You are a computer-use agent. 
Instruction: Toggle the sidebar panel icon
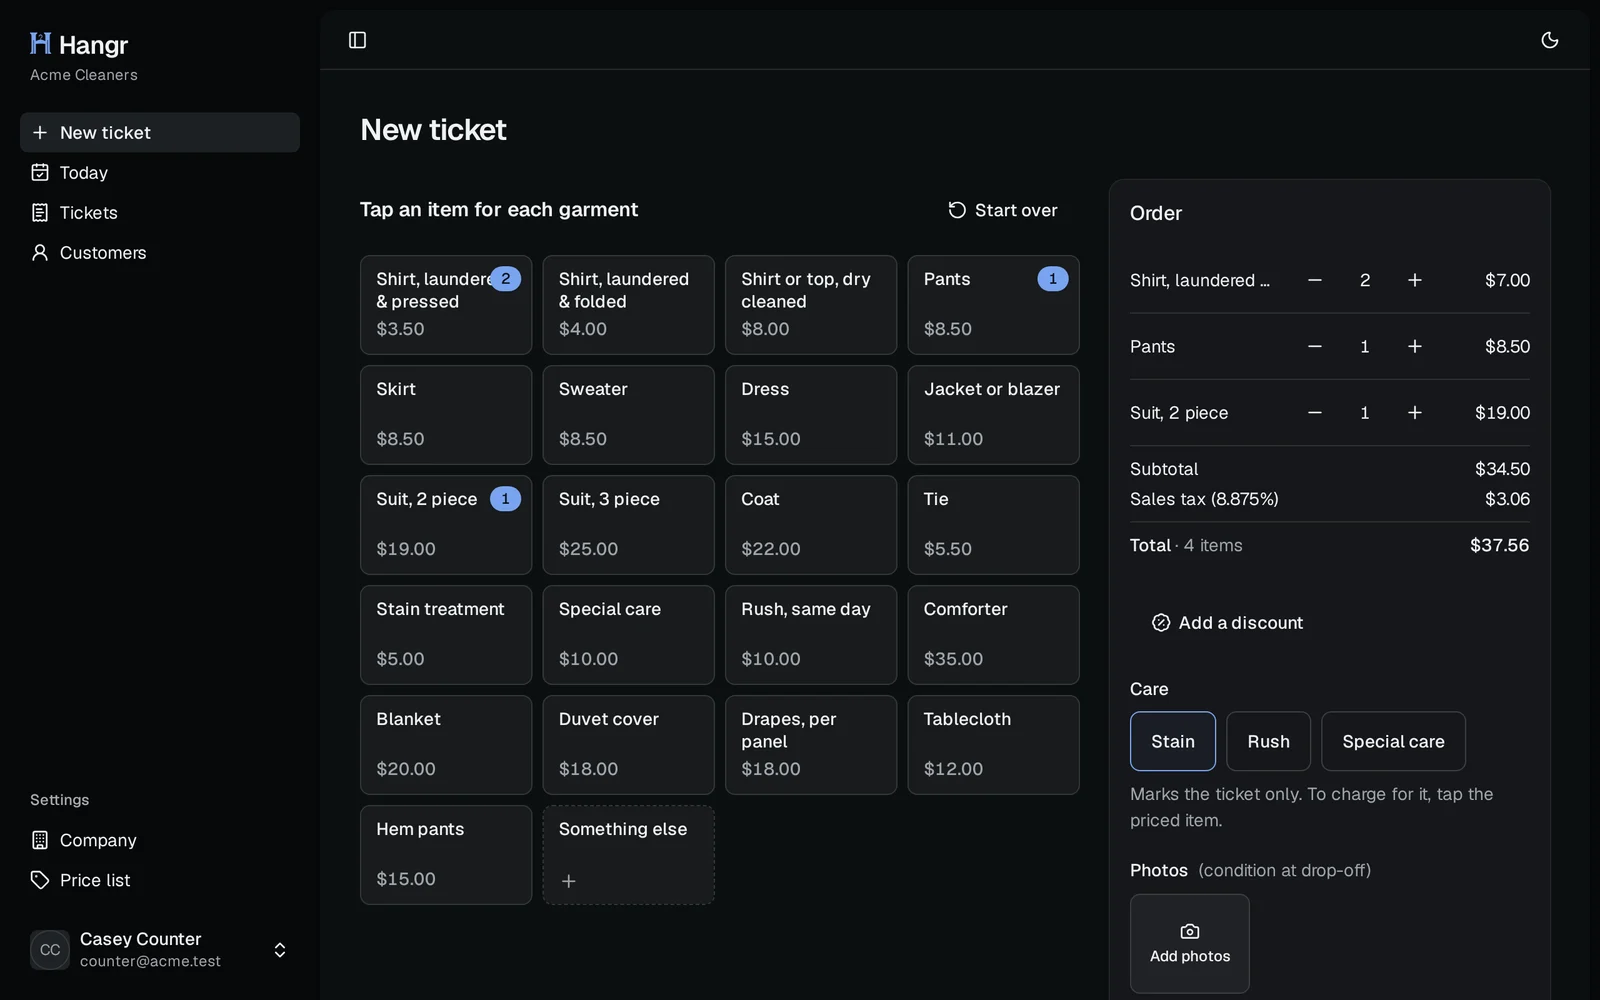[357, 40]
